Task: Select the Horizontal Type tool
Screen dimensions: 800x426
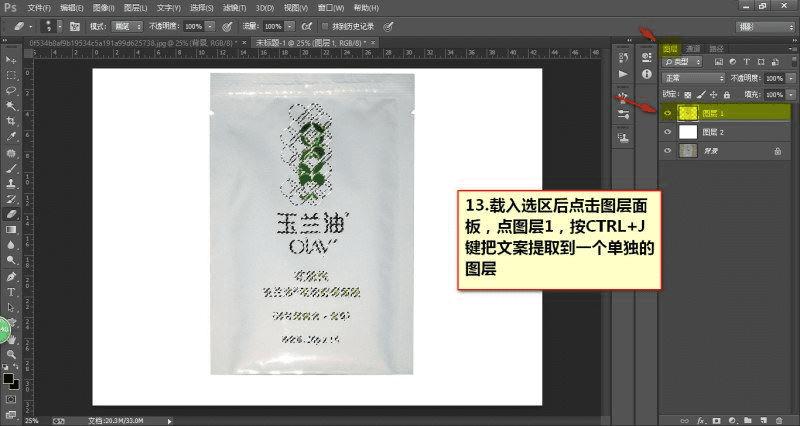Action: (10, 292)
